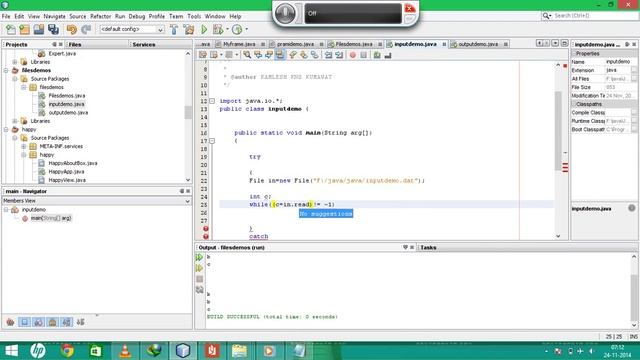The height and width of the screenshot is (360, 640).
Task: Open the Profile Project dropdown arrow
Action: coord(246,29)
